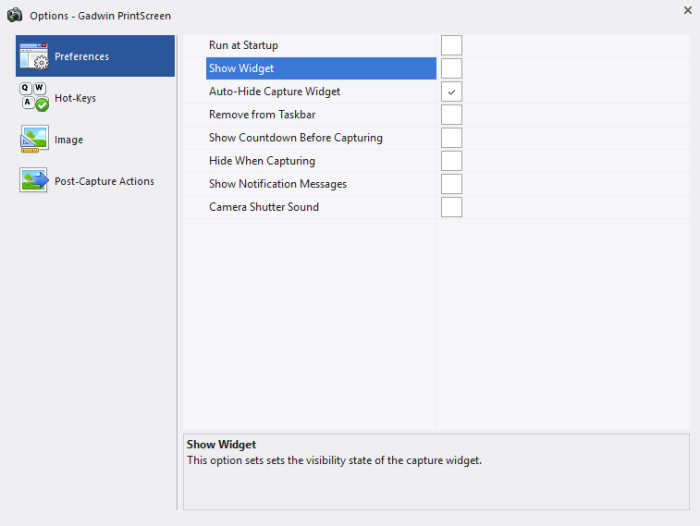The width and height of the screenshot is (700, 526).
Task: Click the bold Show Widget description heading
Action: pyautogui.click(x=221, y=445)
